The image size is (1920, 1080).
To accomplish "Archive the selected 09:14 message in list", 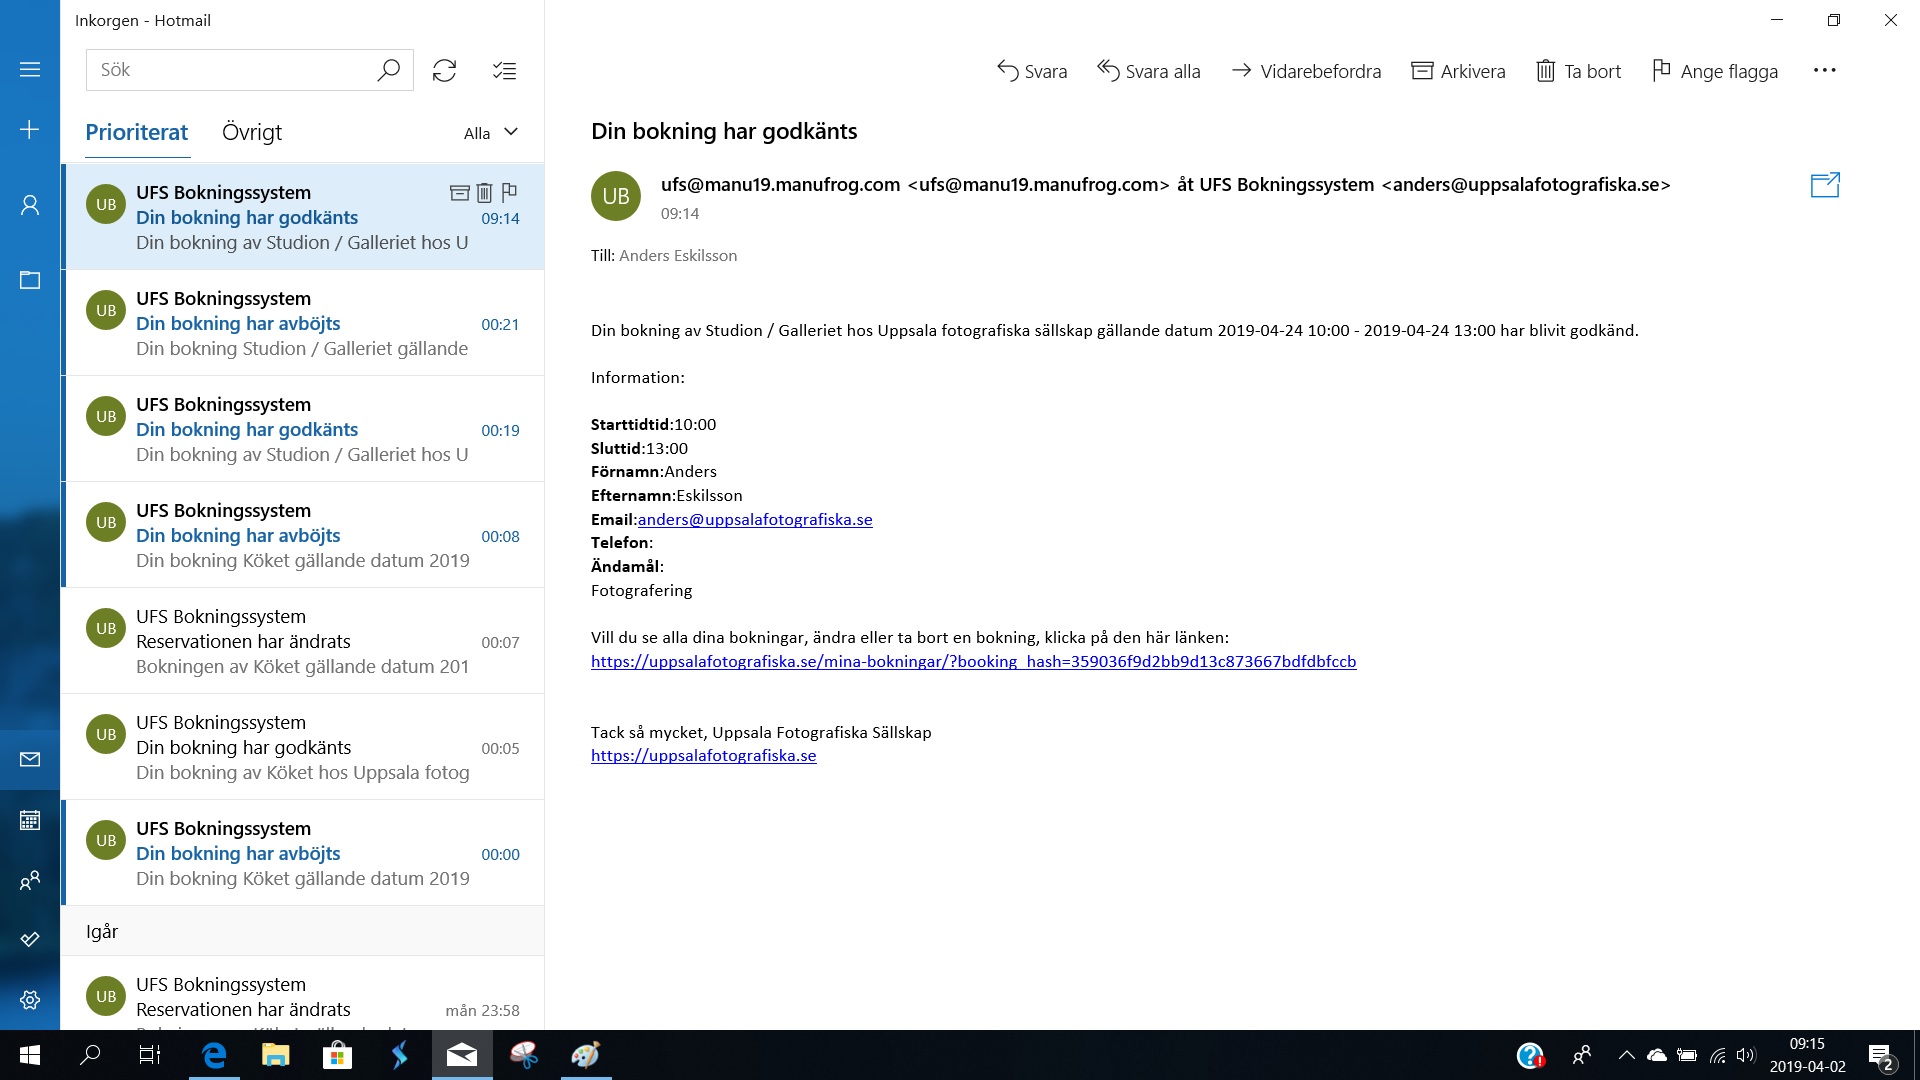I will click(460, 192).
